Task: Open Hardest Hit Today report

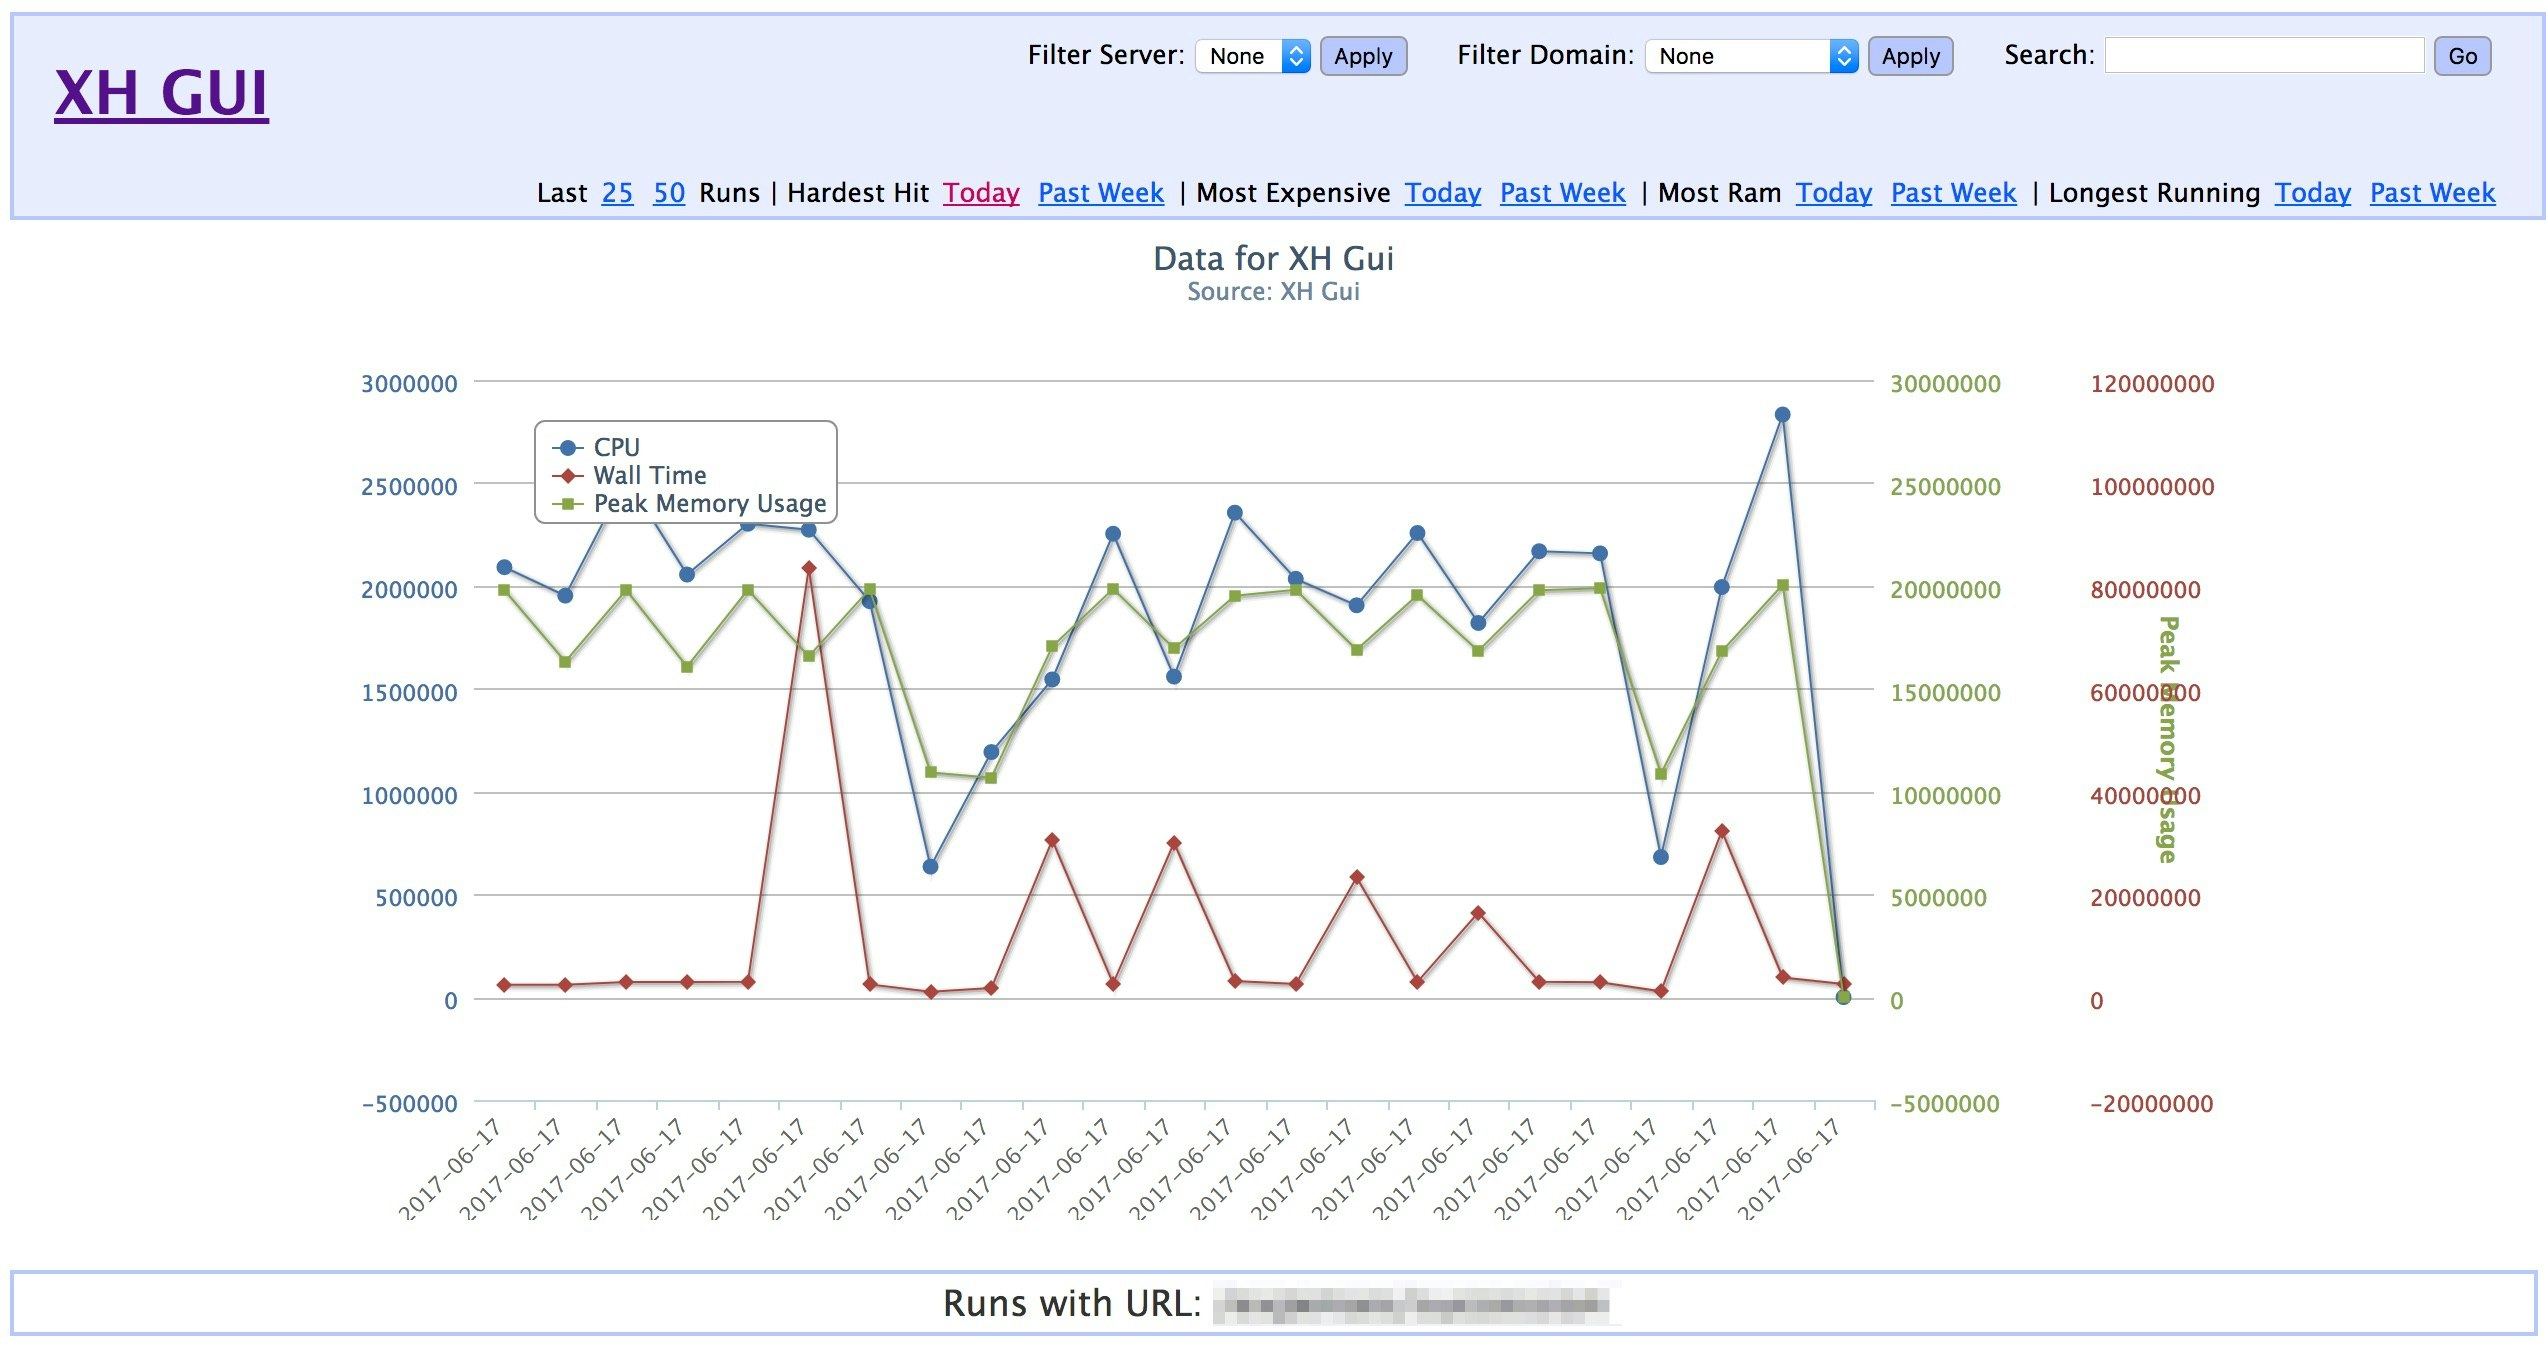Action: tap(981, 192)
